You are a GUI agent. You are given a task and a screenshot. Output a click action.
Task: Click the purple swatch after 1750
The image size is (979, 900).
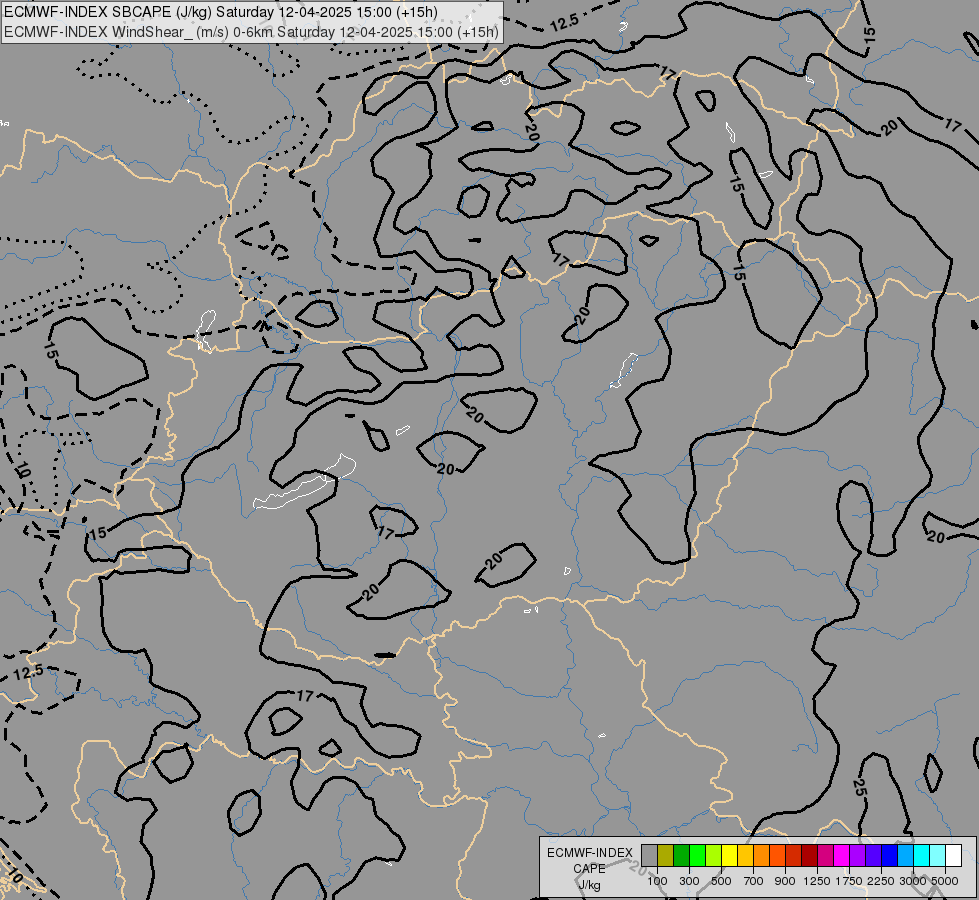pyautogui.click(x=857, y=856)
